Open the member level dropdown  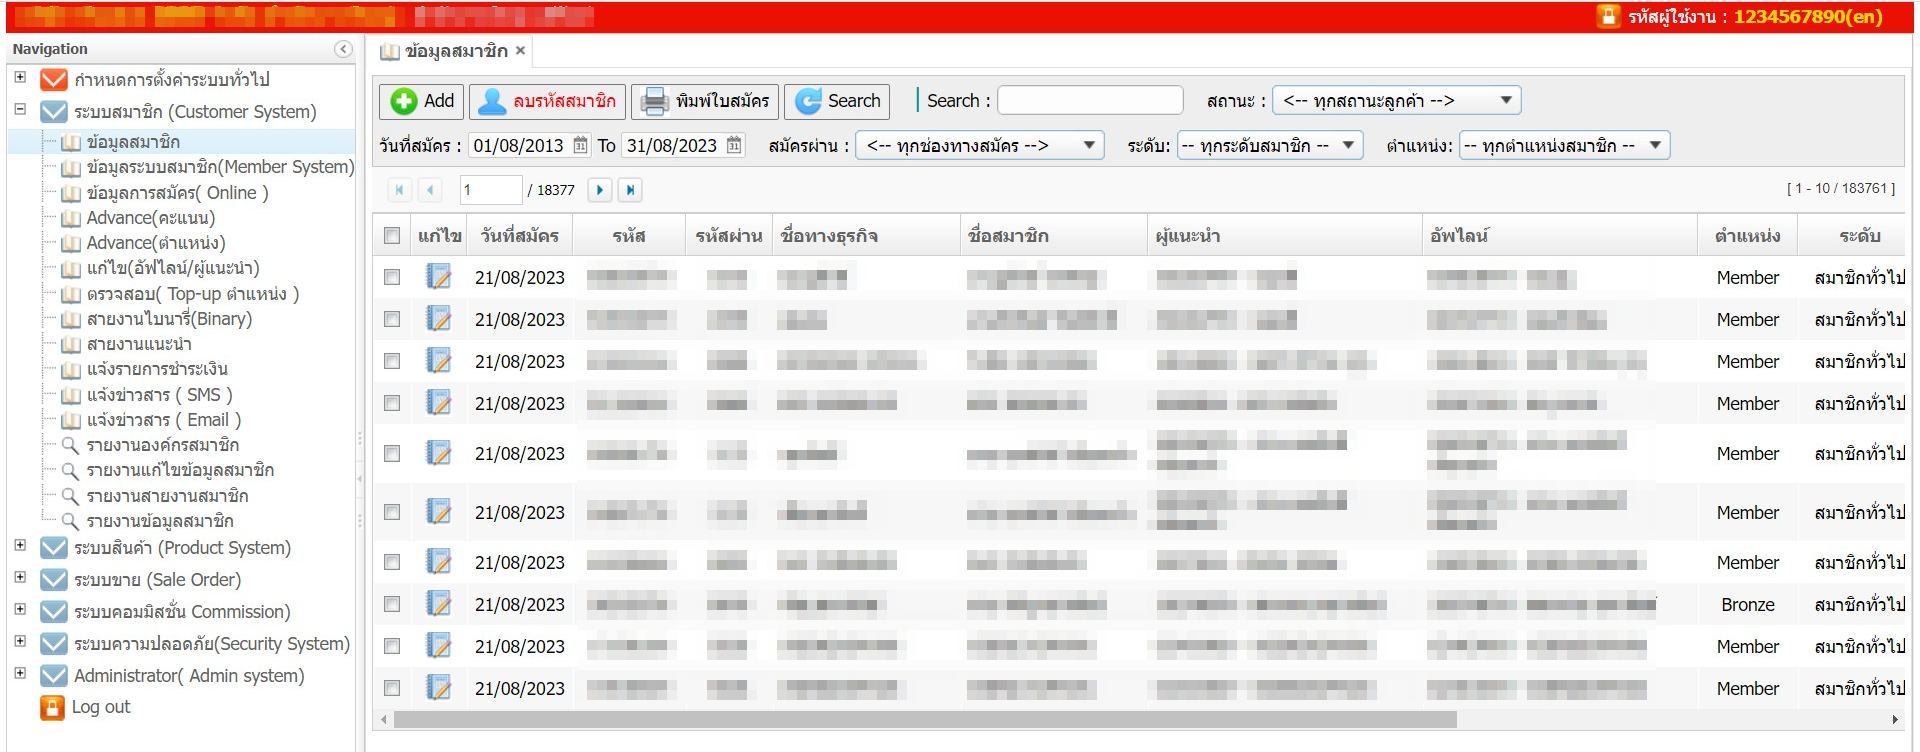click(x=1269, y=146)
